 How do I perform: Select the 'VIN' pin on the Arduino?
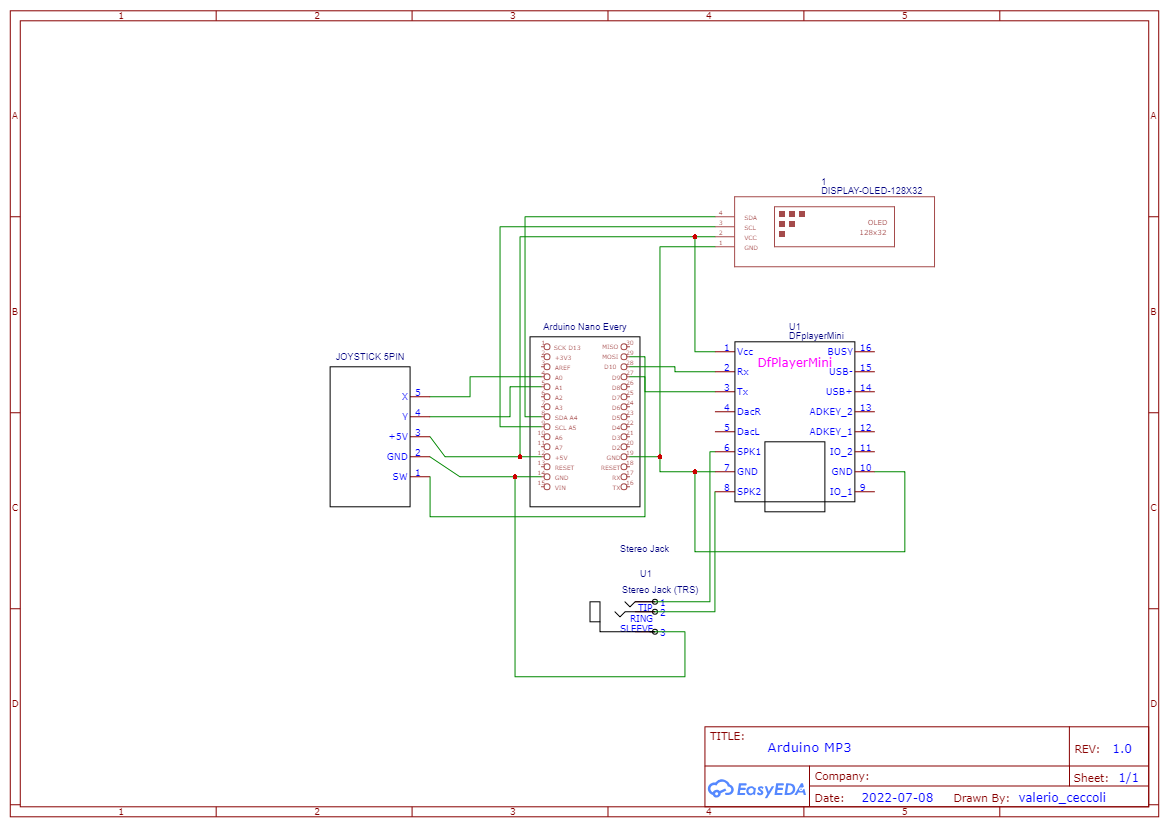point(560,488)
